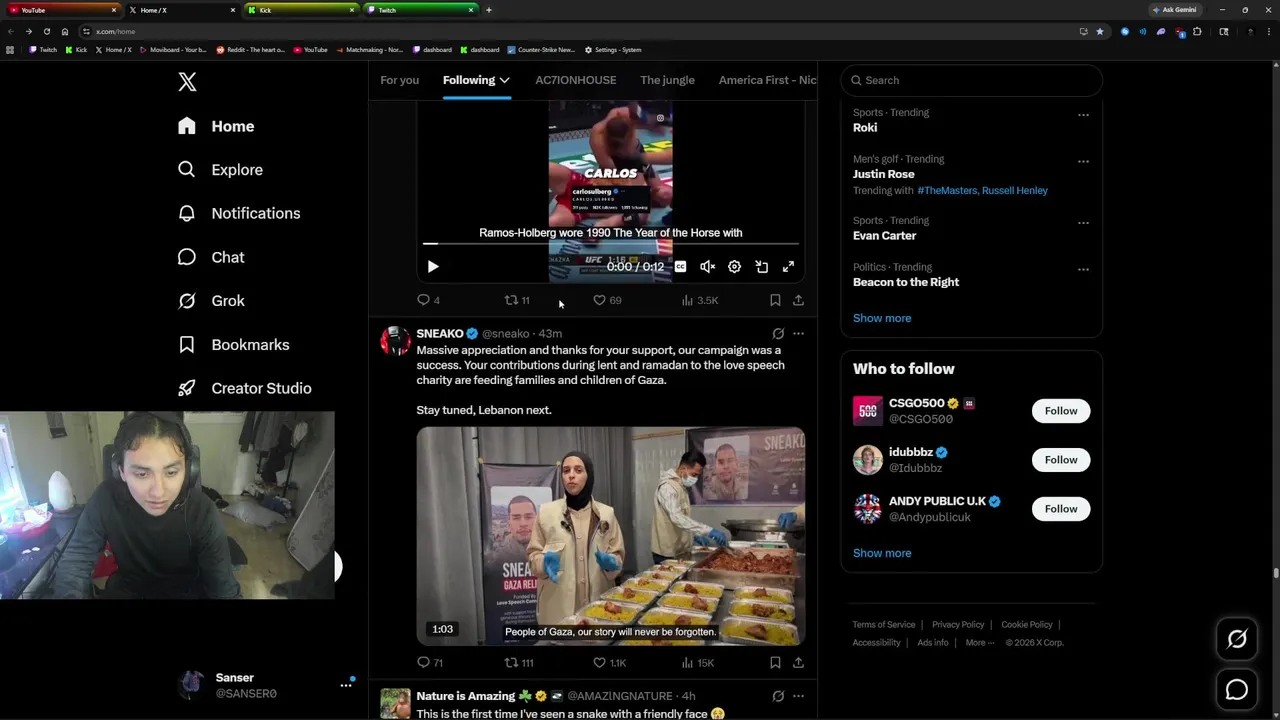
Task: Click Ask Gemini in browser toolbar
Action: tap(1174, 10)
